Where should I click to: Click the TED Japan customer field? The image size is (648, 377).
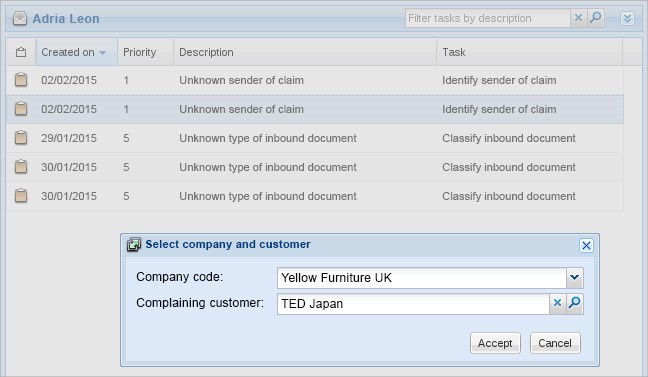pos(413,304)
